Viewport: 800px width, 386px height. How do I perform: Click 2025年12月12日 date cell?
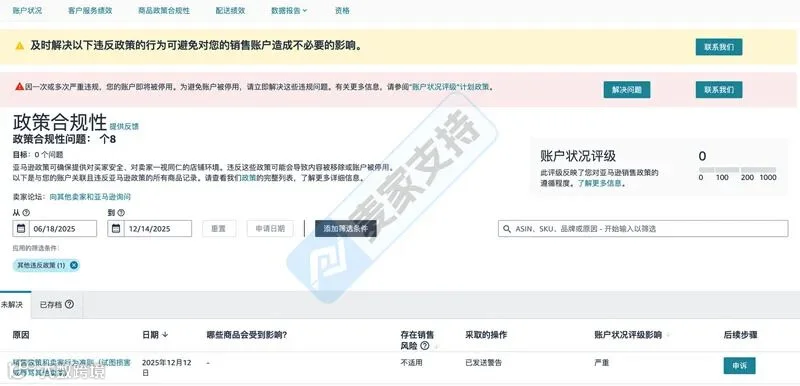(x=166, y=368)
